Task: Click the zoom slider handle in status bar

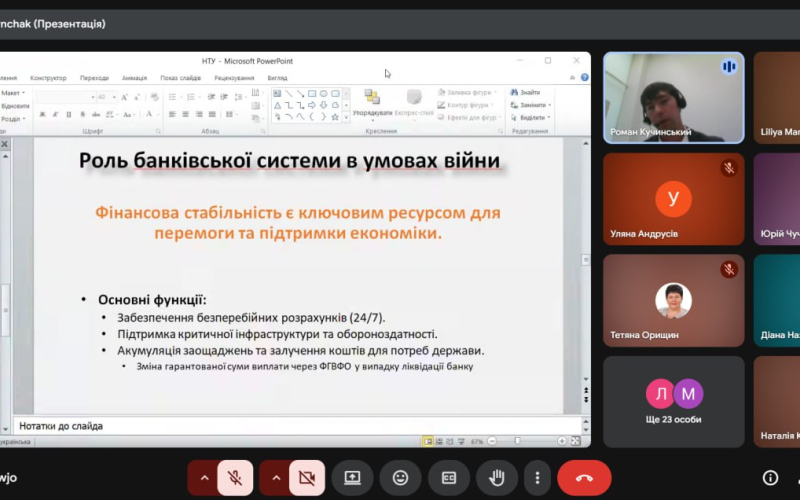Action: tap(518, 441)
